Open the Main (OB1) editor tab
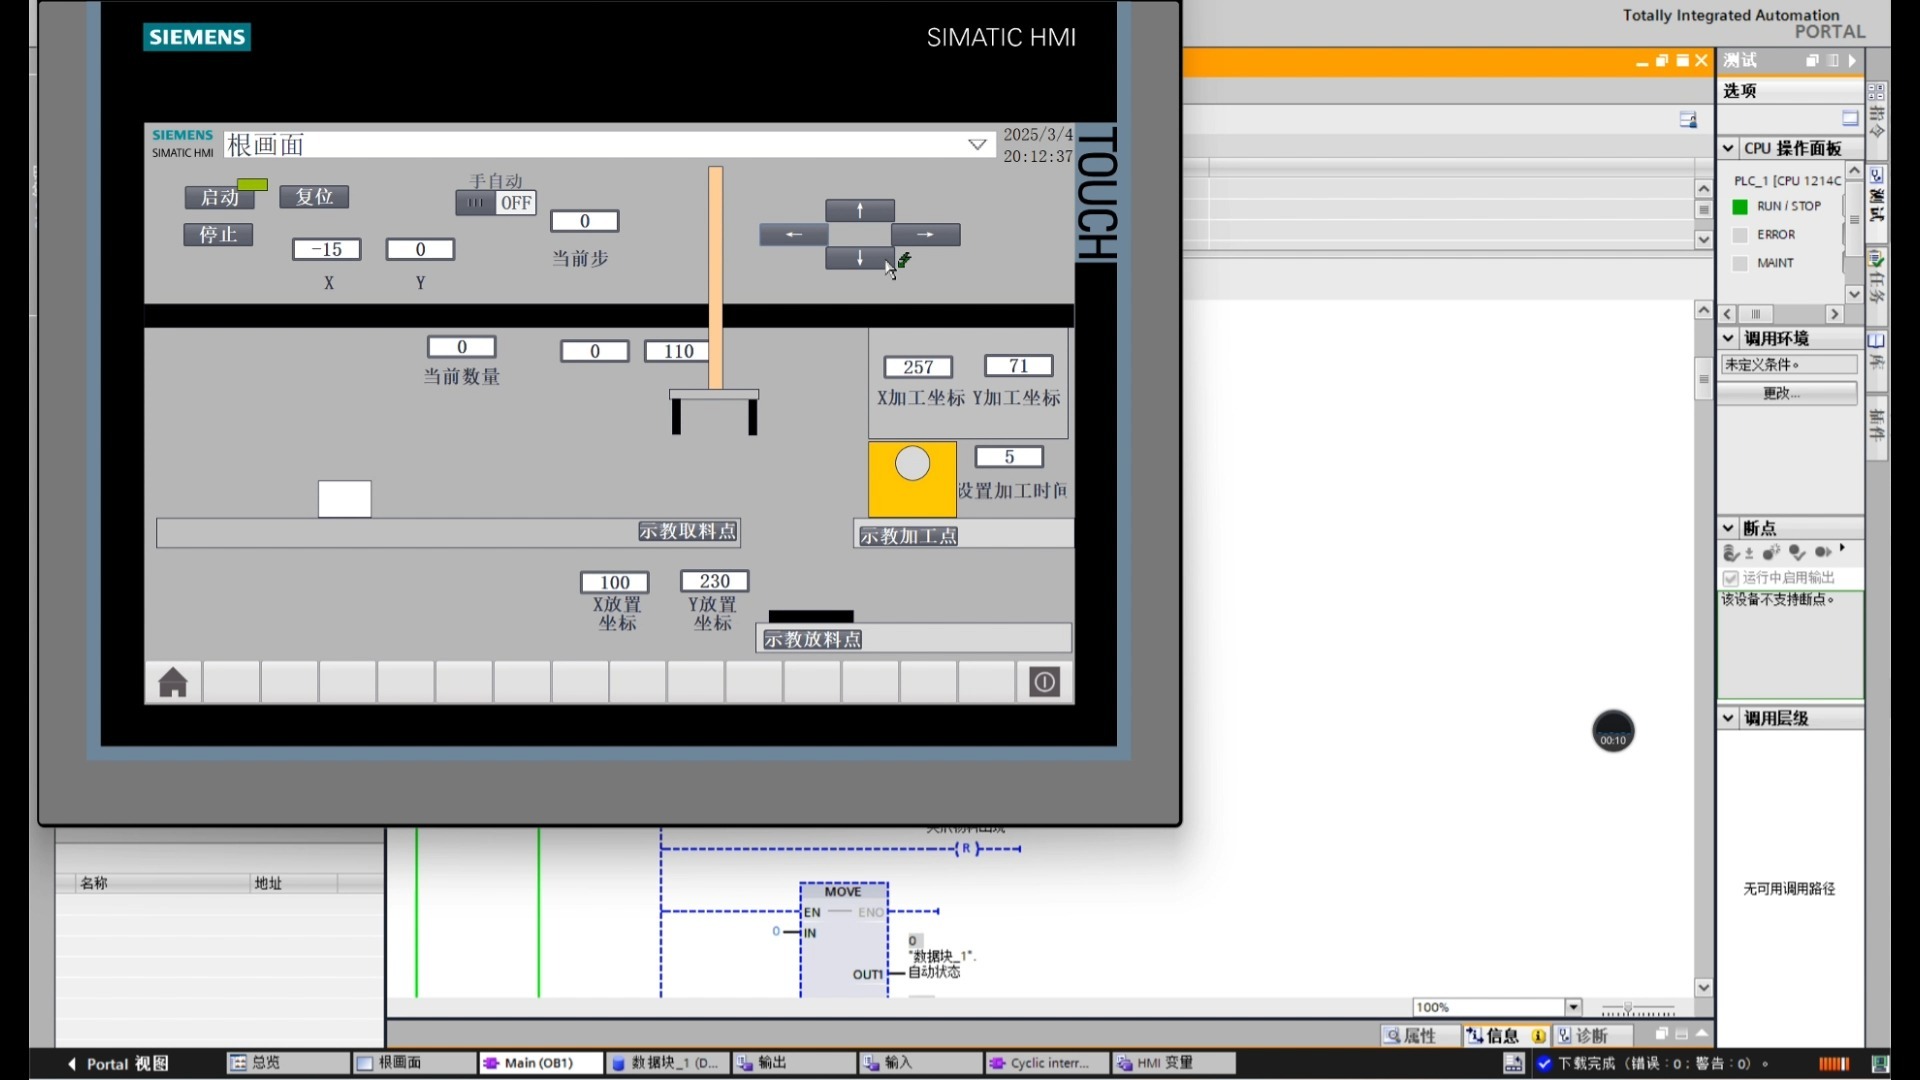This screenshot has width=1920, height=1080. tap(539, 1063)
